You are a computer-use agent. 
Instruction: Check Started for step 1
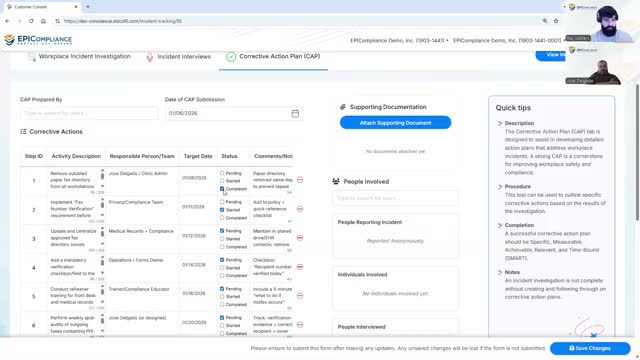tap(222, 181)
